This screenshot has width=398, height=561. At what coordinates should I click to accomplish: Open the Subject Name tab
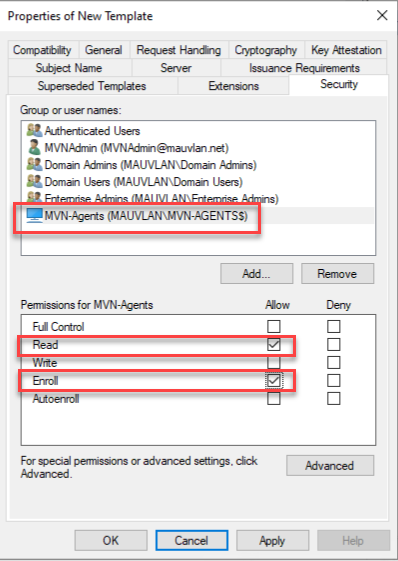[69, 68]
